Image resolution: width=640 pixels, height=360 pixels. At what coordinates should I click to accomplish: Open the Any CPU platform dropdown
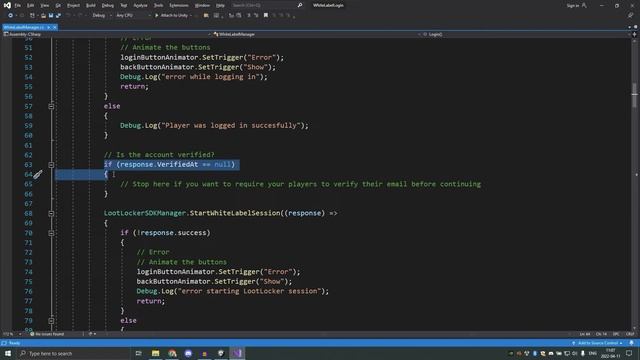click(133, 16)
